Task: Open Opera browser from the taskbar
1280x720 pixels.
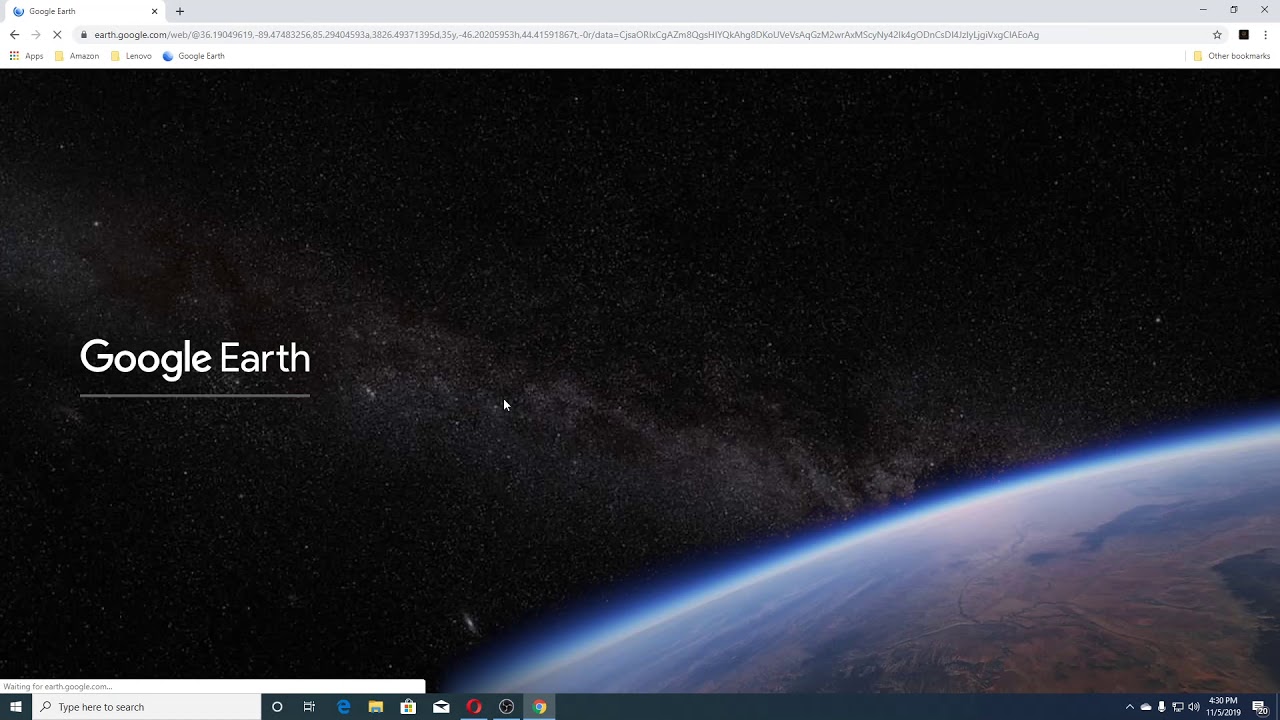Action: (474, 707)
